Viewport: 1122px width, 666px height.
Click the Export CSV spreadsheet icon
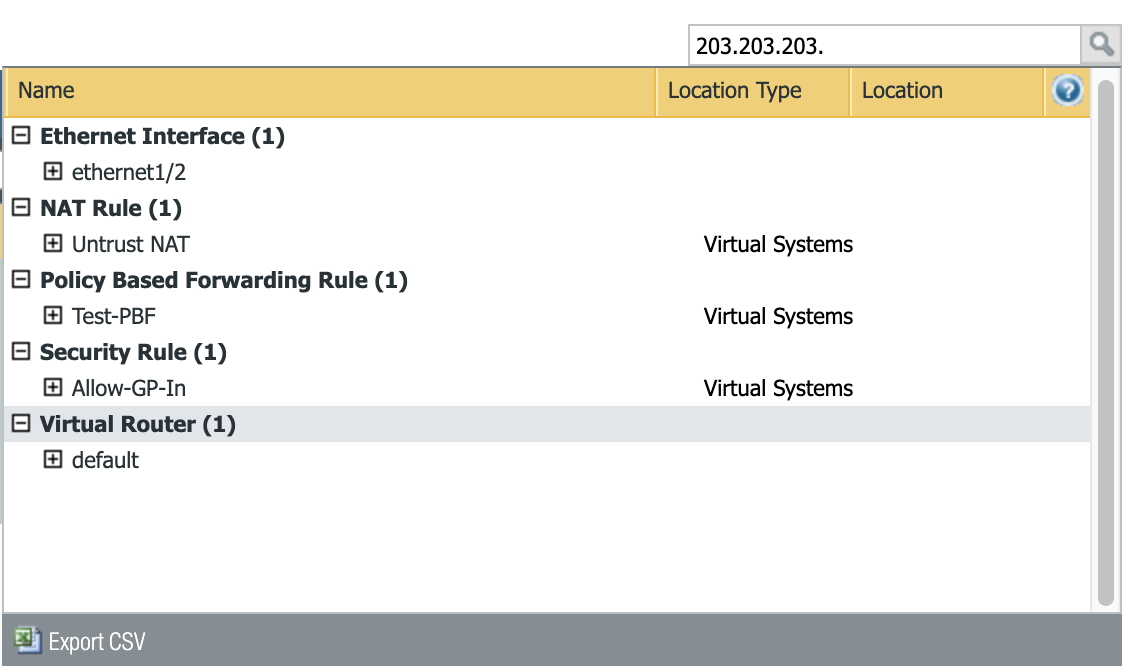pos(26,640)
